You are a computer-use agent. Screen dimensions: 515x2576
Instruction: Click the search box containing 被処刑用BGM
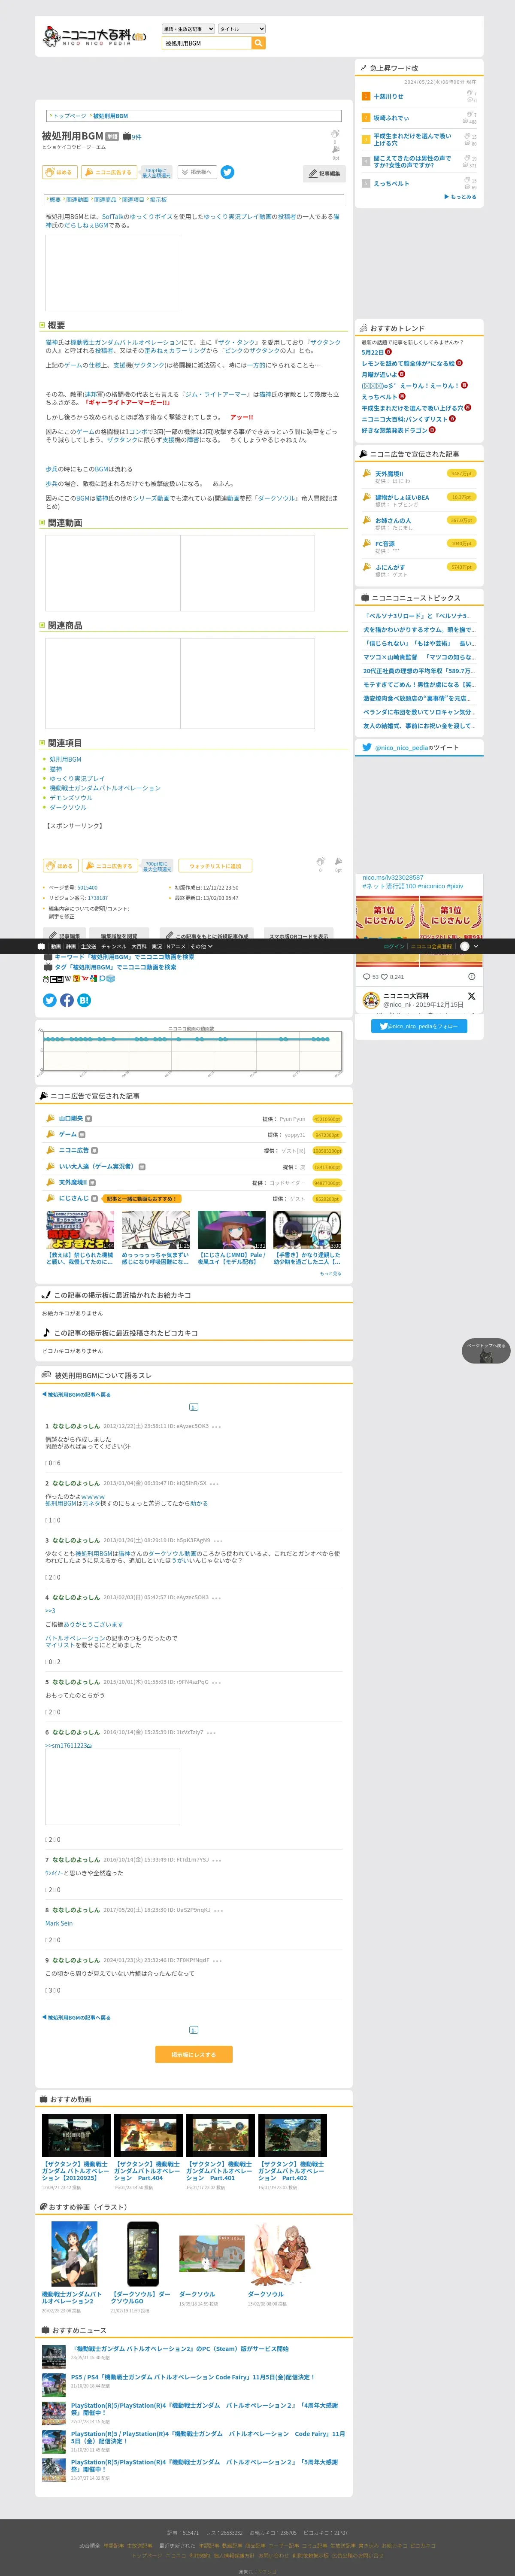pyautogui.click(x=206, y=43)
